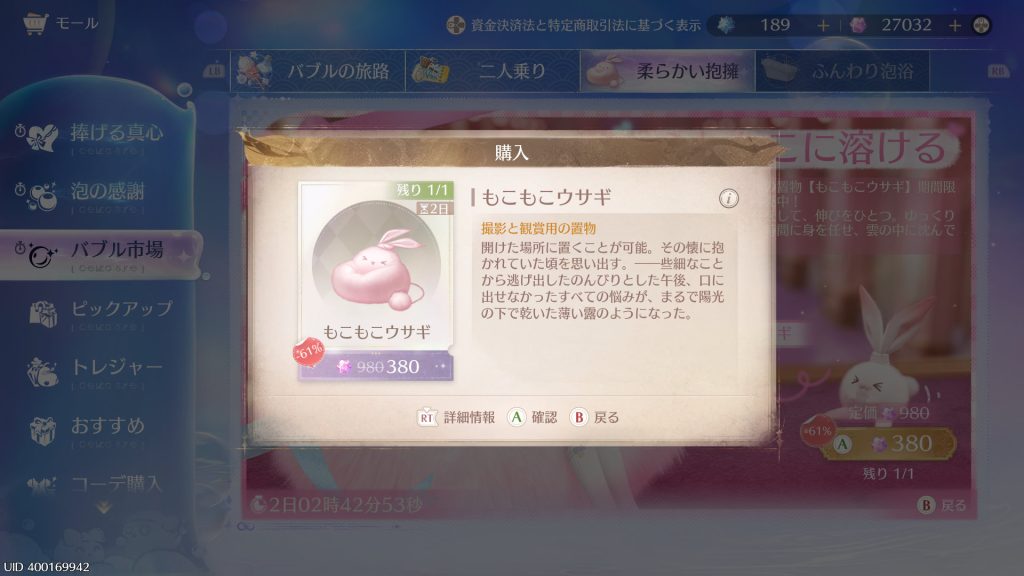Click the 380 purchase price button on banner
The height and width of the screenshot is (576, 1024).
point(888,444)
